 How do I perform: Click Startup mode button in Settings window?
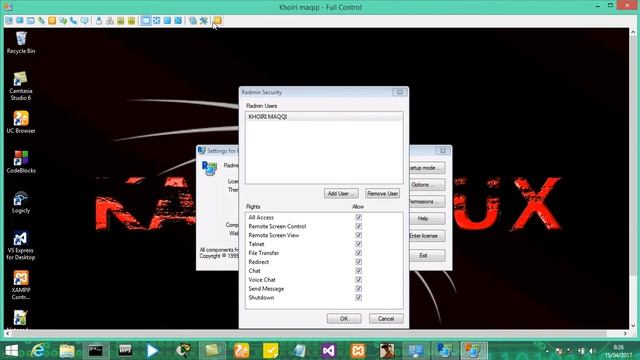tap(427, 168)
